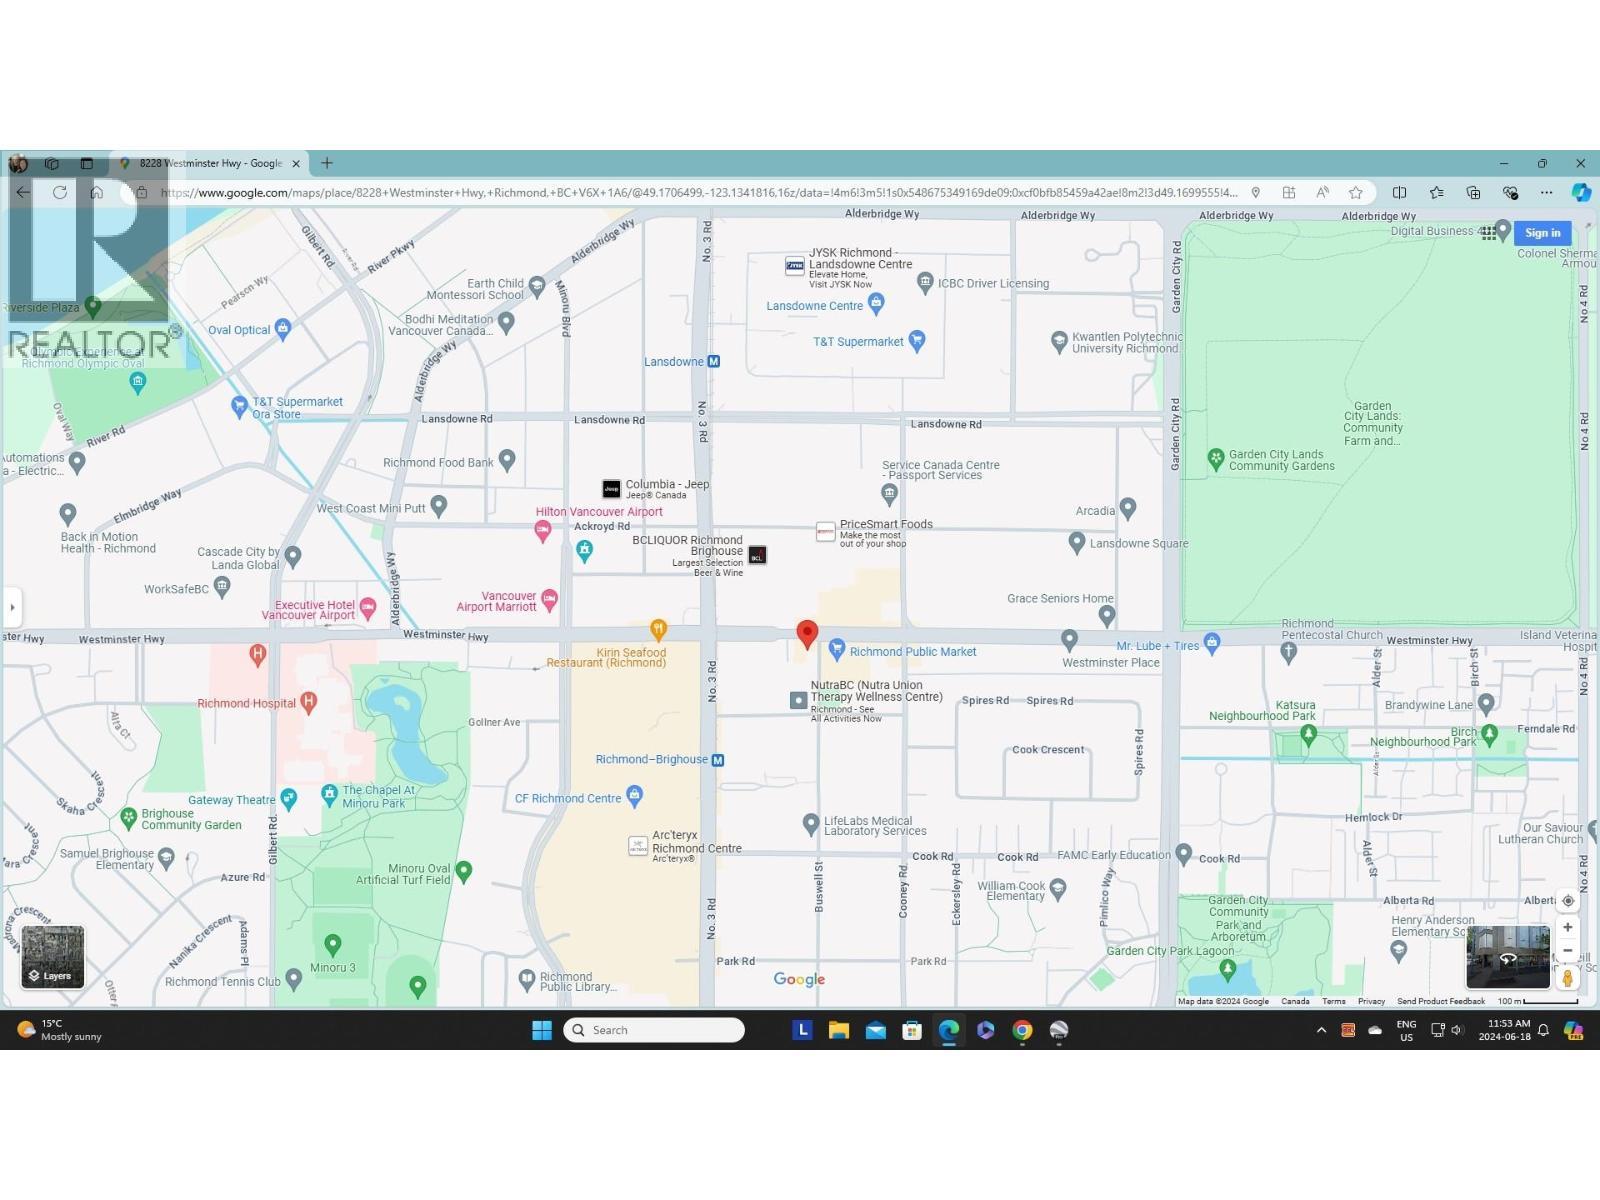
Task: Zoom out with the map minus button
Action: coord(1567,950)
